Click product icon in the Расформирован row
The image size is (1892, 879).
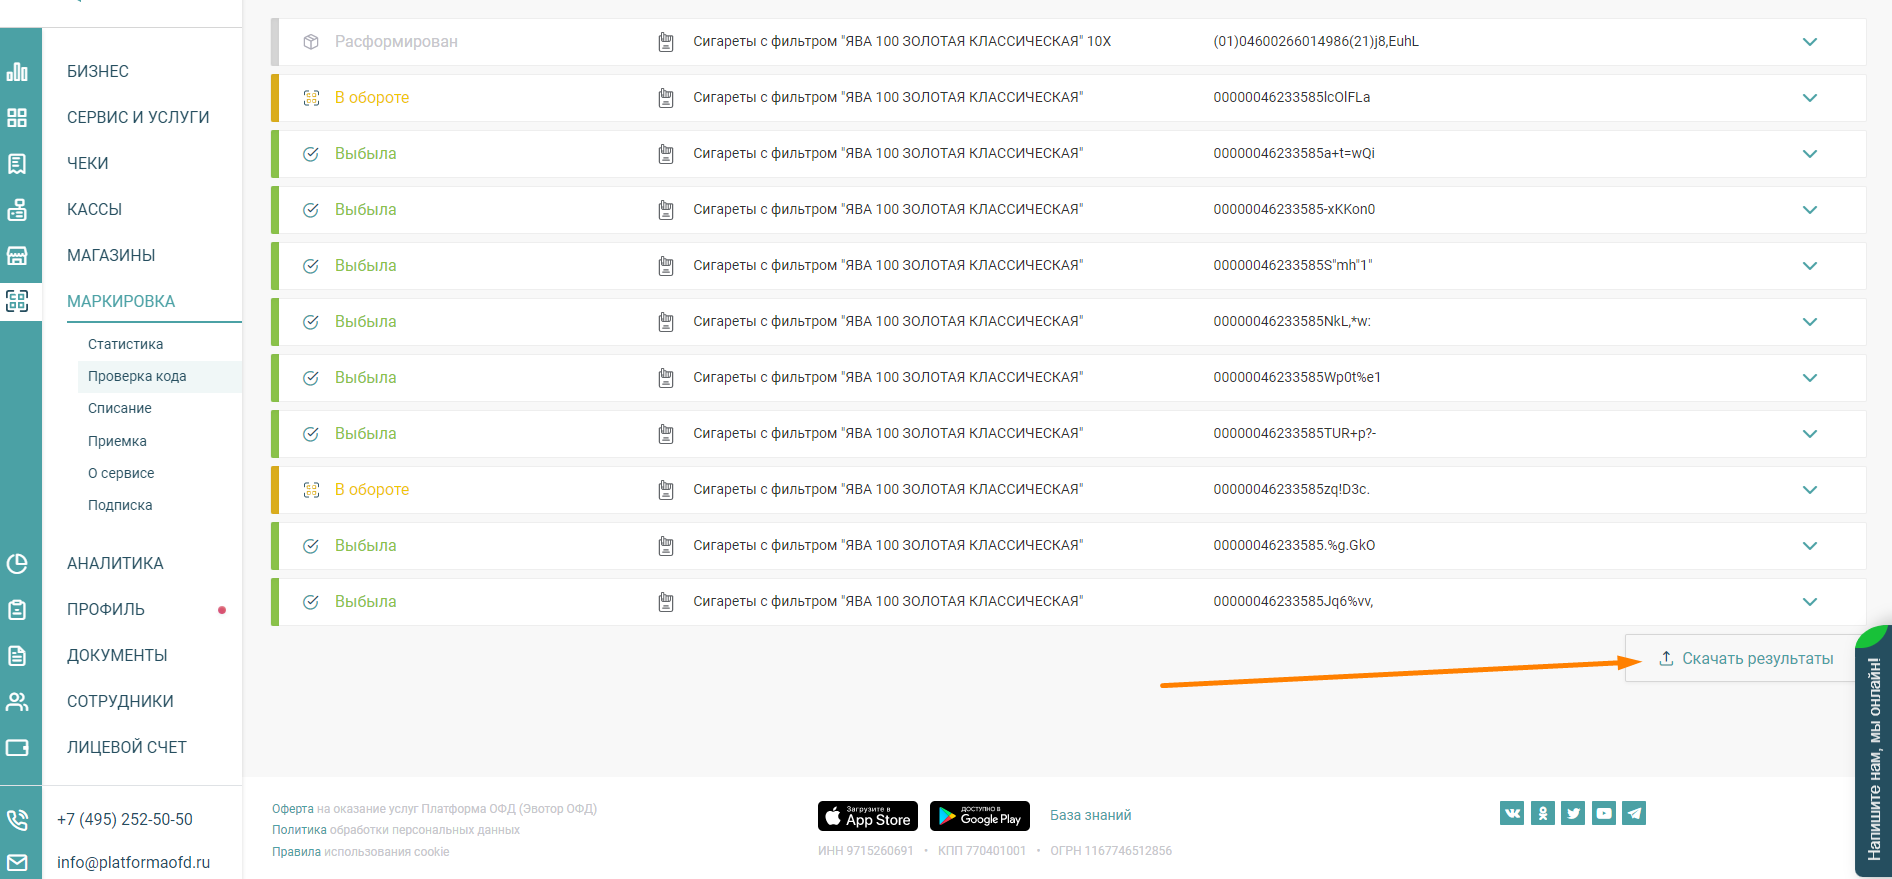click(666, 42)
